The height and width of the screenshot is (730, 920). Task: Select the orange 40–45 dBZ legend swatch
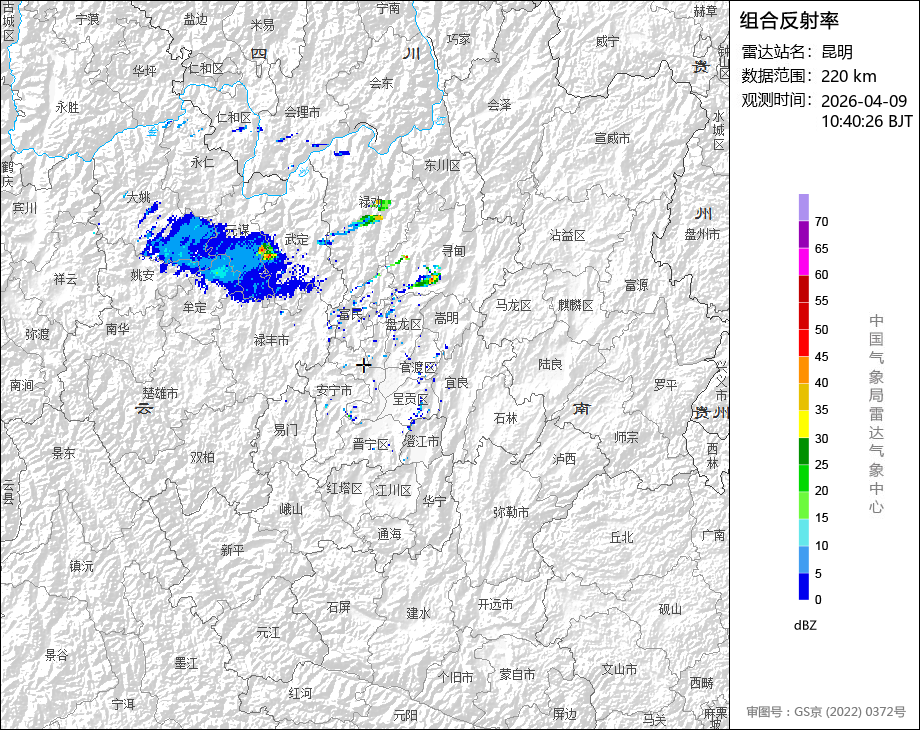tap(804, 370)
